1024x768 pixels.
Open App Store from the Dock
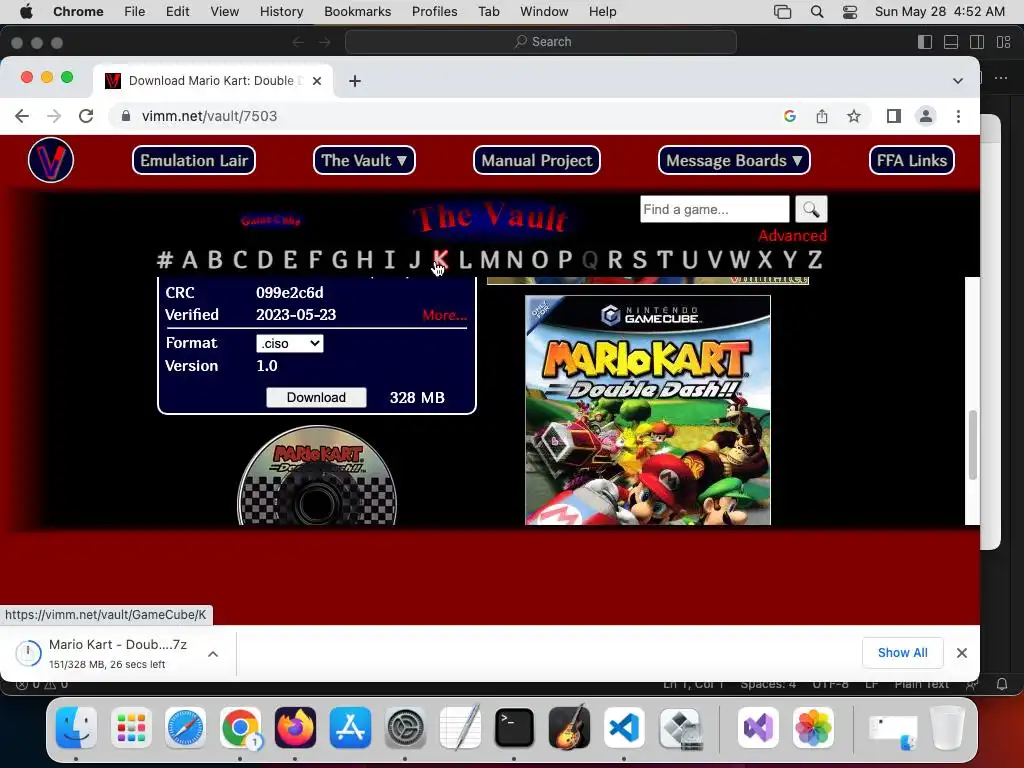[350, 728]
